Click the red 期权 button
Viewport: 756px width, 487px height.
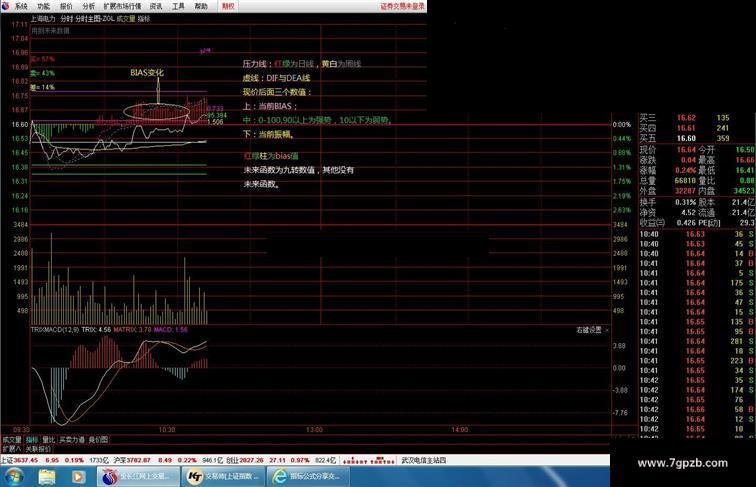[x=228, y=6]
